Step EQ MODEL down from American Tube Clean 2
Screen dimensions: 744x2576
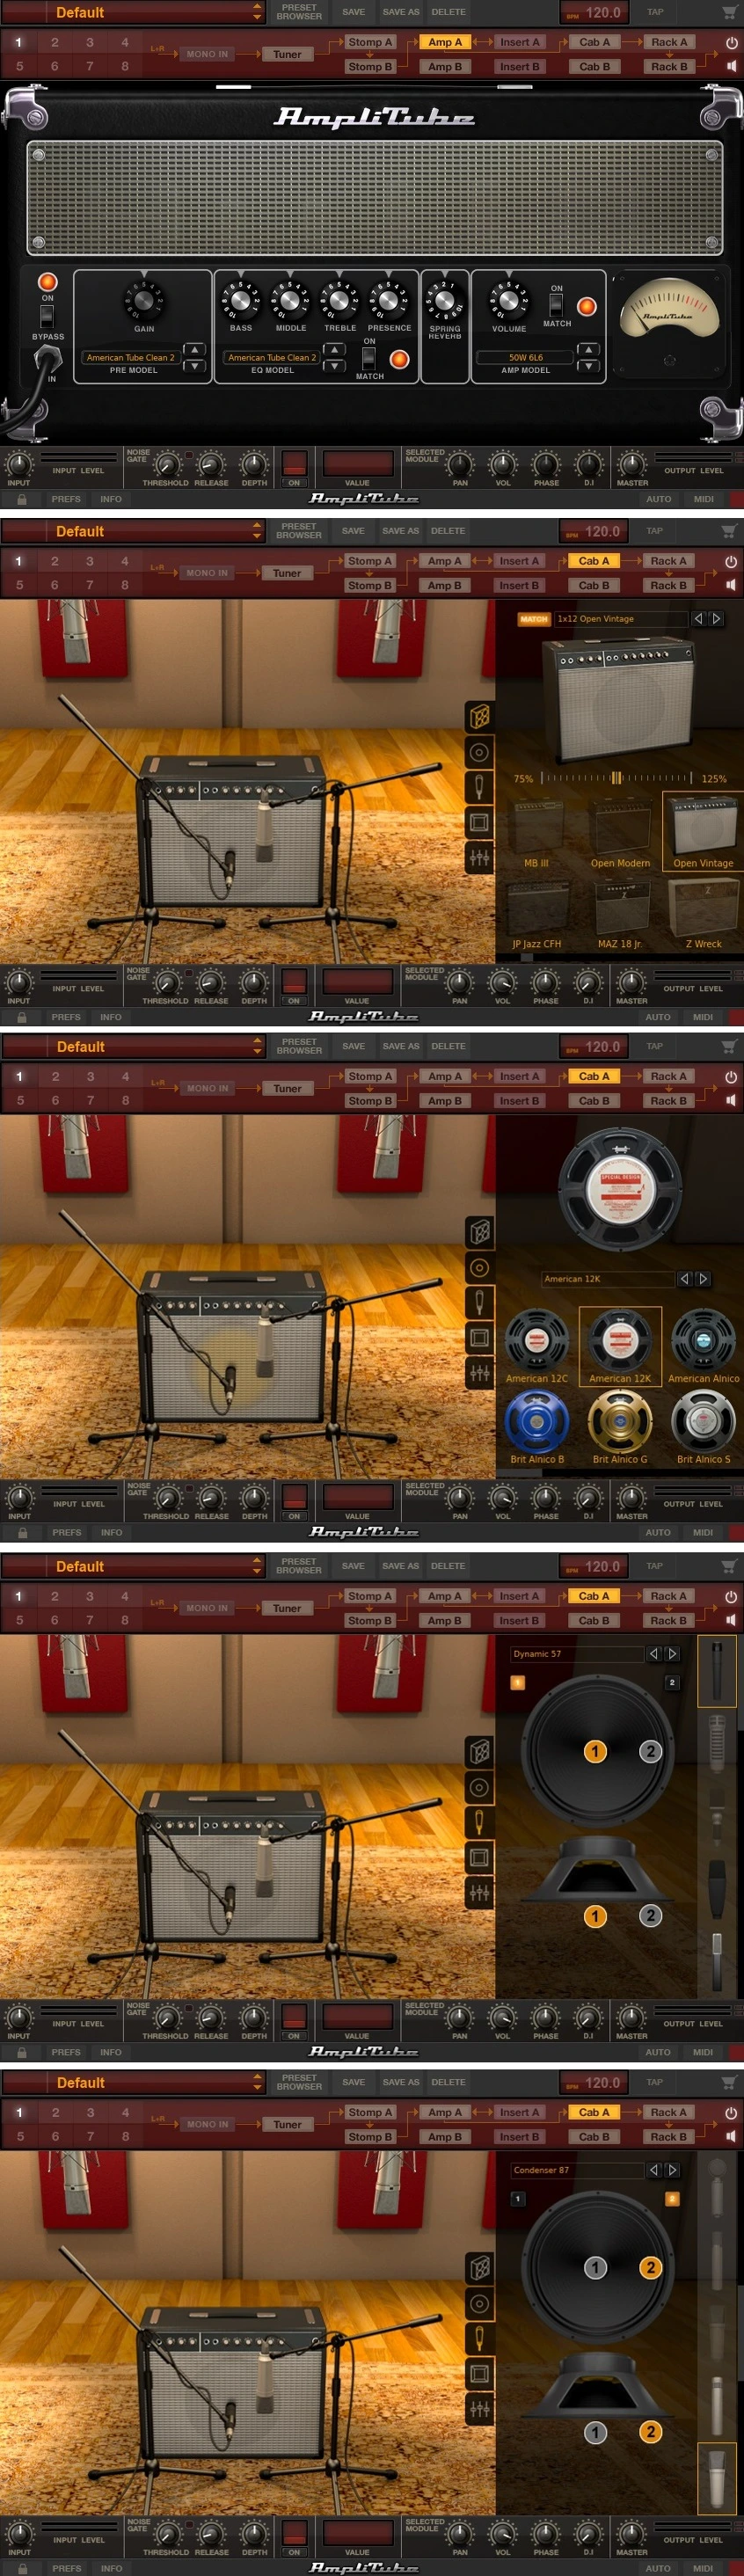pos(336,366)
